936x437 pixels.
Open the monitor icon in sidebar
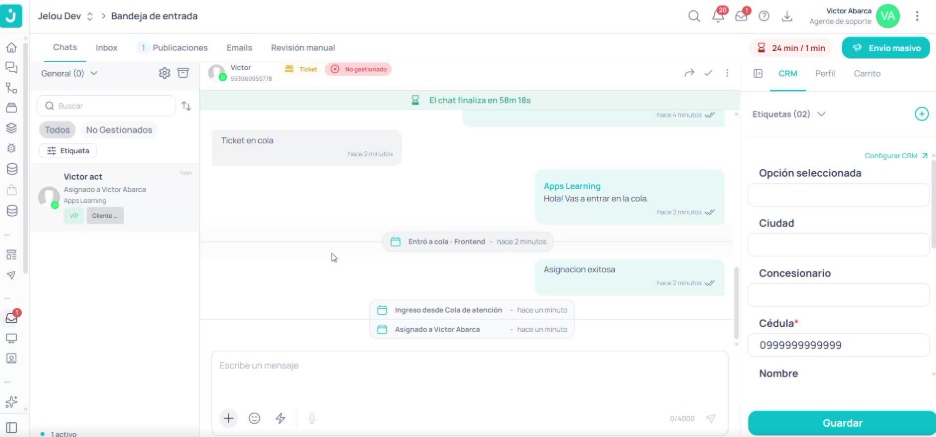11,338
